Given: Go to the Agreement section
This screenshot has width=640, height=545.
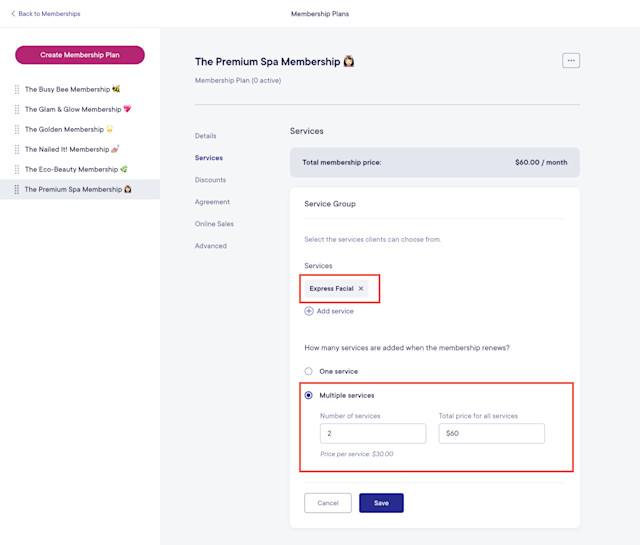Looking at the screenshot, I should click(x=212, y=202).
